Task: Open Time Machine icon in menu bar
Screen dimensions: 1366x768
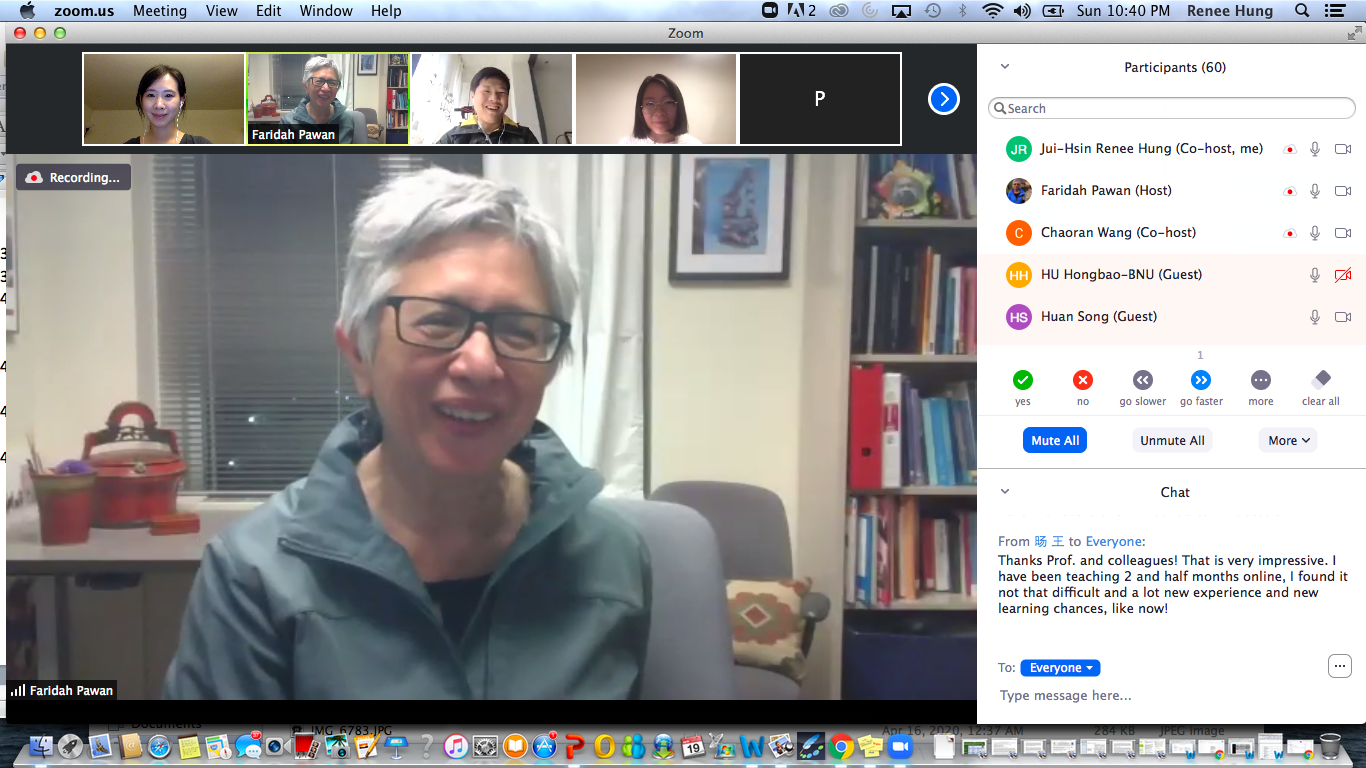Action: pos(932,11)
